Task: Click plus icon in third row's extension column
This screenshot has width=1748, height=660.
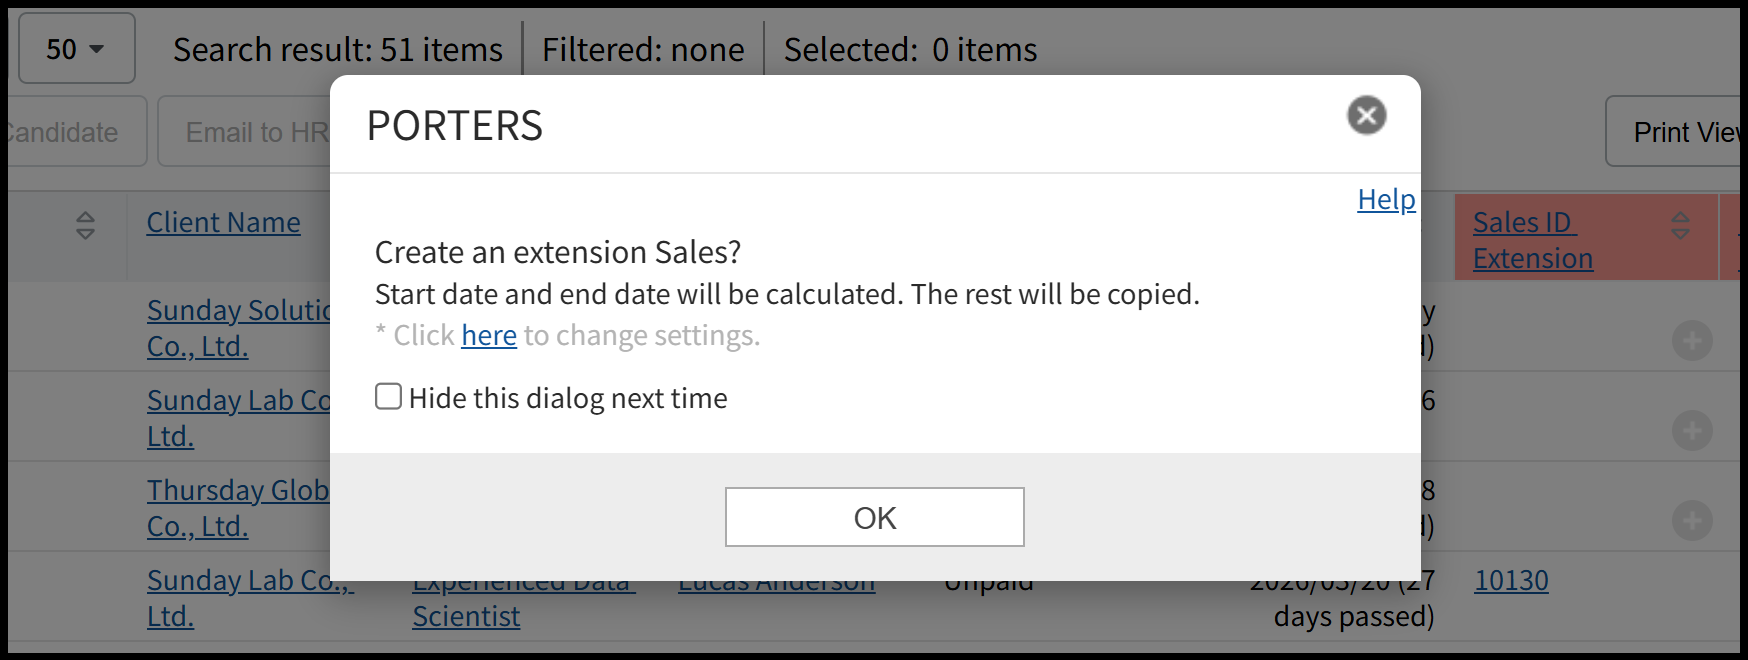Action: coord(1691,520)
